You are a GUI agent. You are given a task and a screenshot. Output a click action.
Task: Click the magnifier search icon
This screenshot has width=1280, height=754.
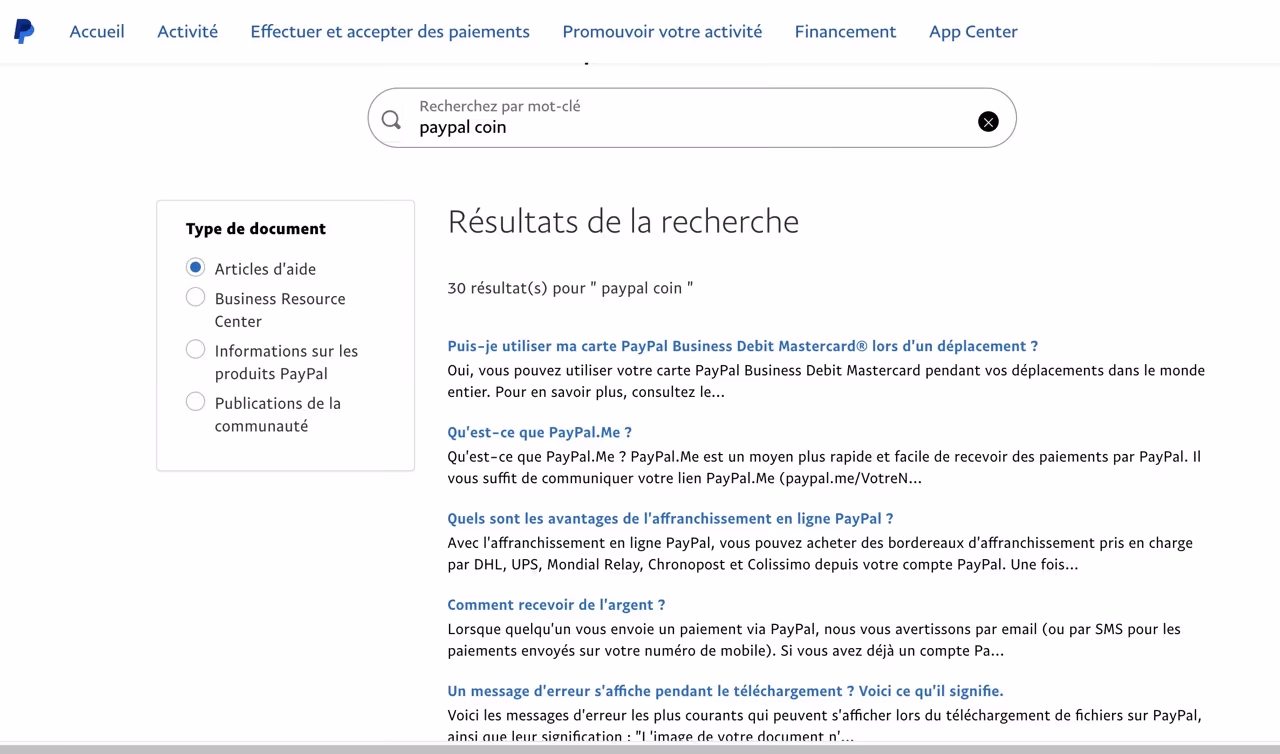(391, 120)
